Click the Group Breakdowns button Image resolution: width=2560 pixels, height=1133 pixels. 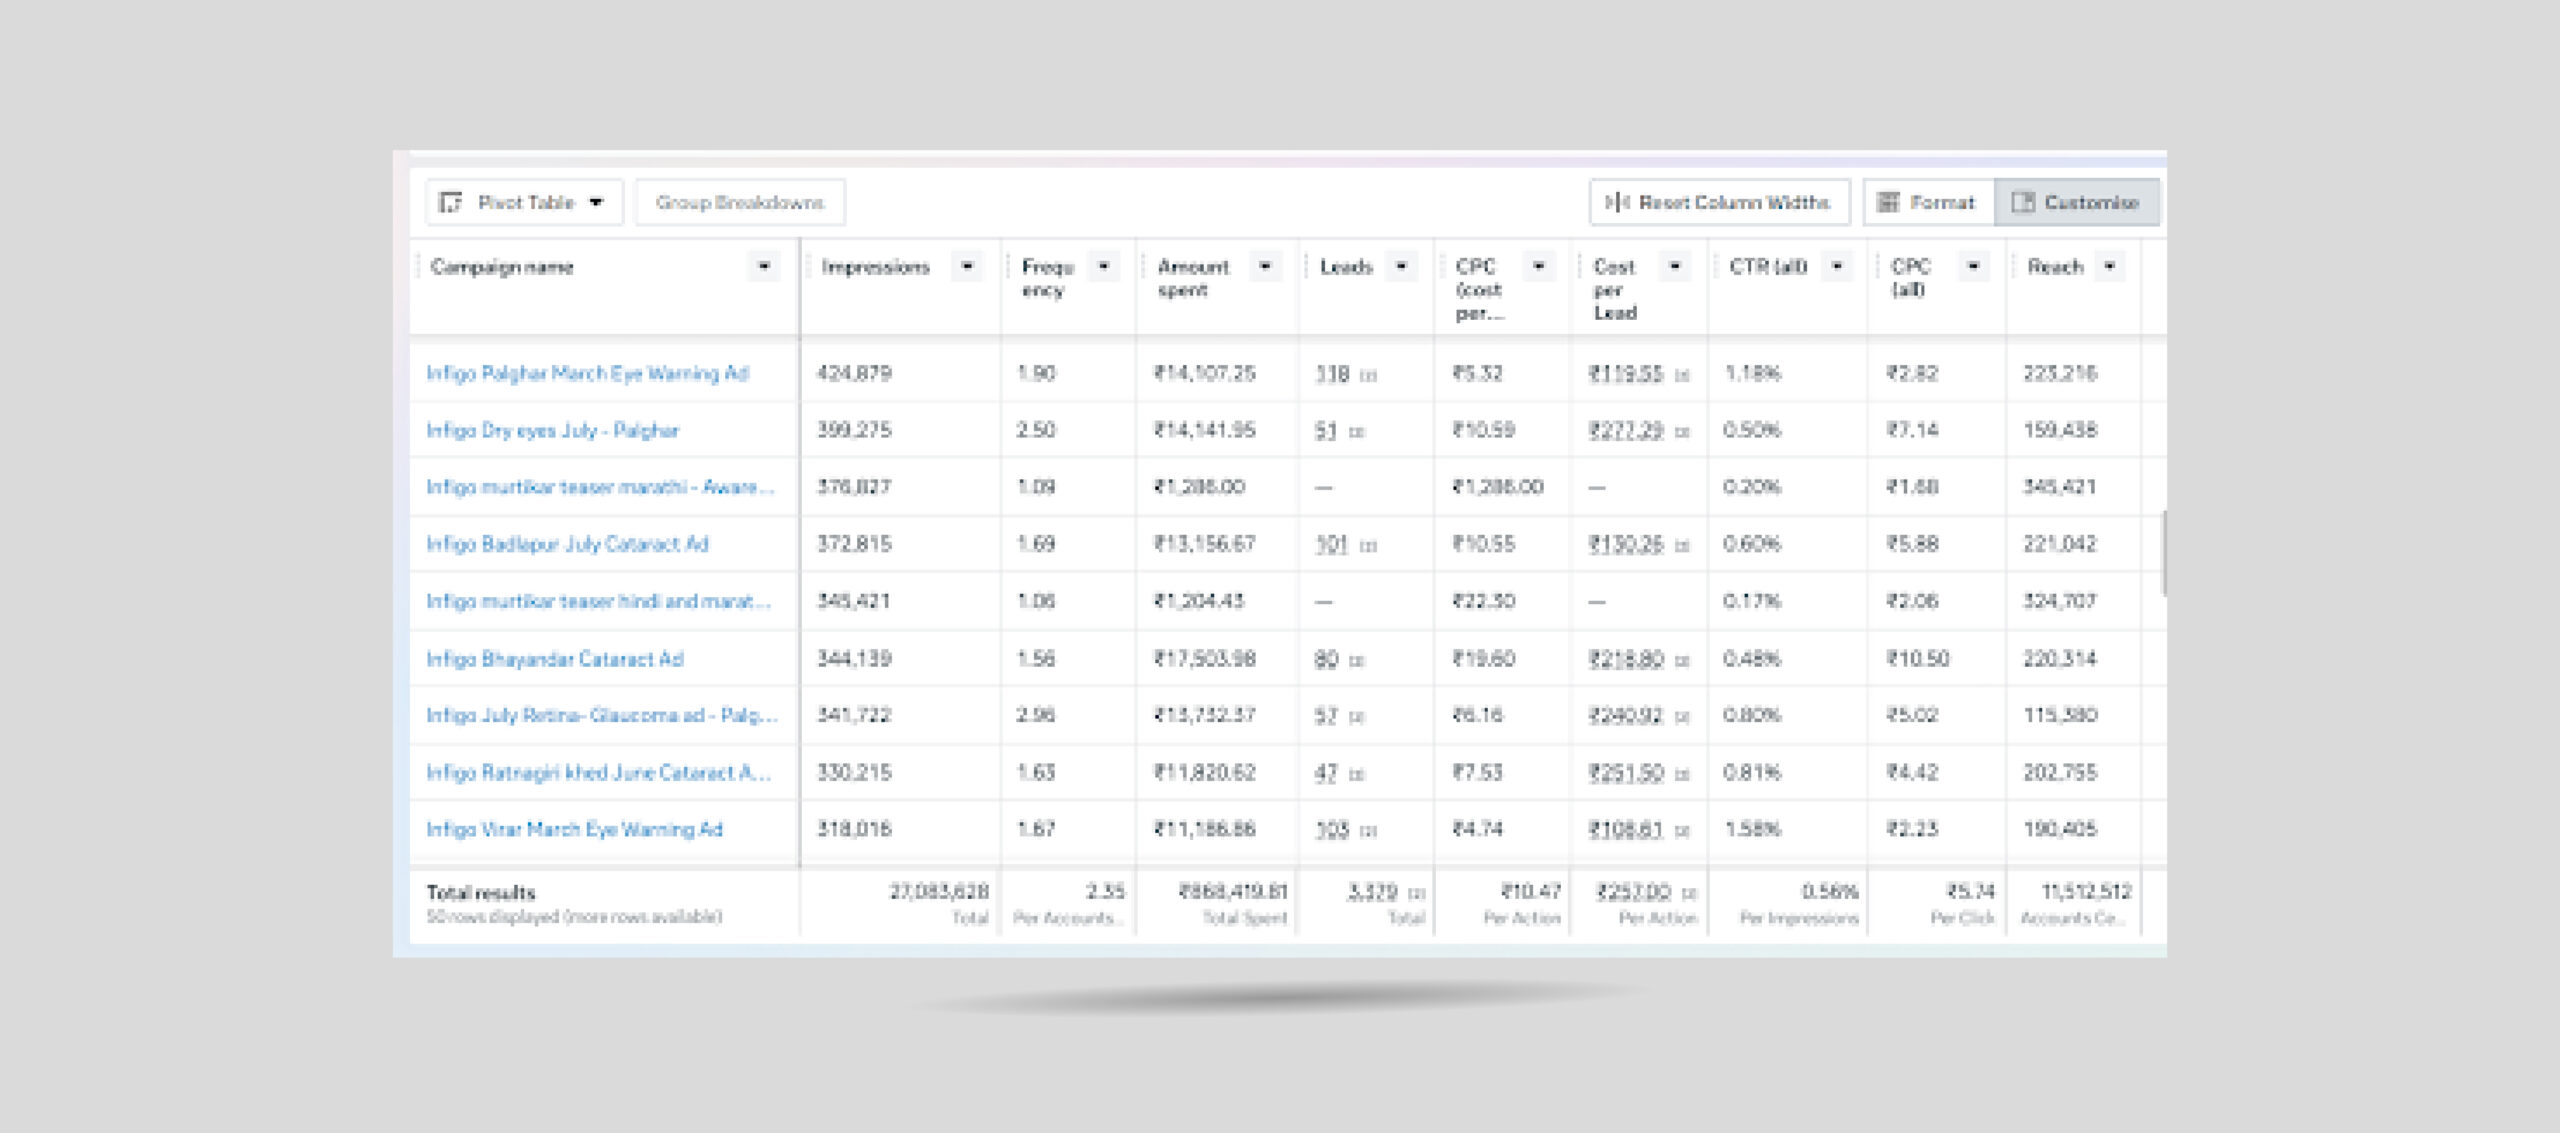pos(740,203)
